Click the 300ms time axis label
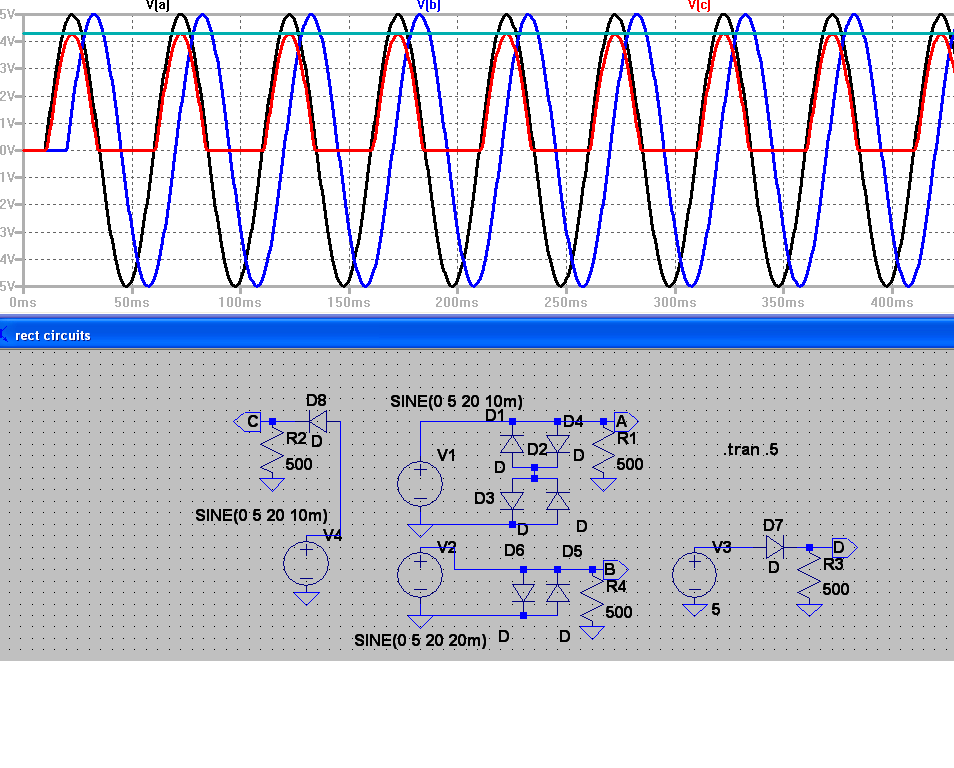The image size is (954, 768). 675,302
